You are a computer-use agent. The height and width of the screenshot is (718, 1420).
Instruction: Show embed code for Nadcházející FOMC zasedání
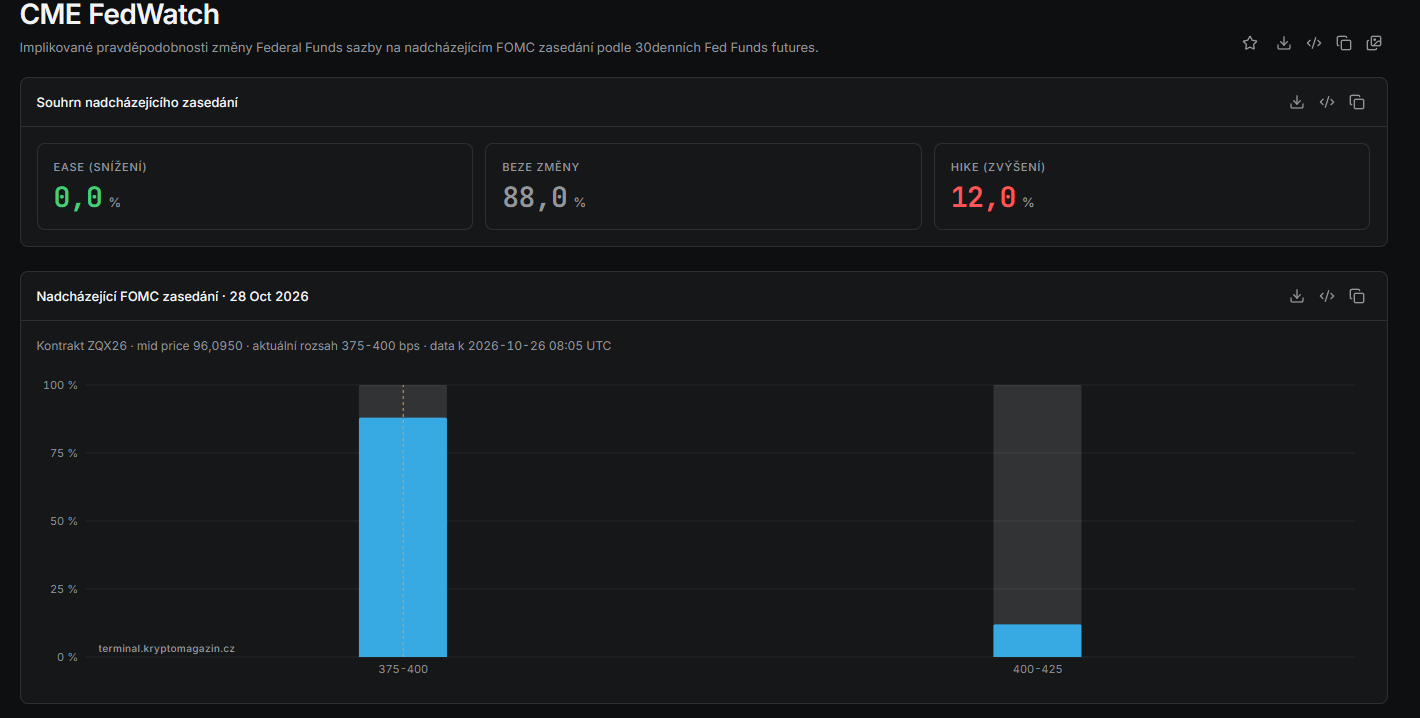click(1327, 296)
